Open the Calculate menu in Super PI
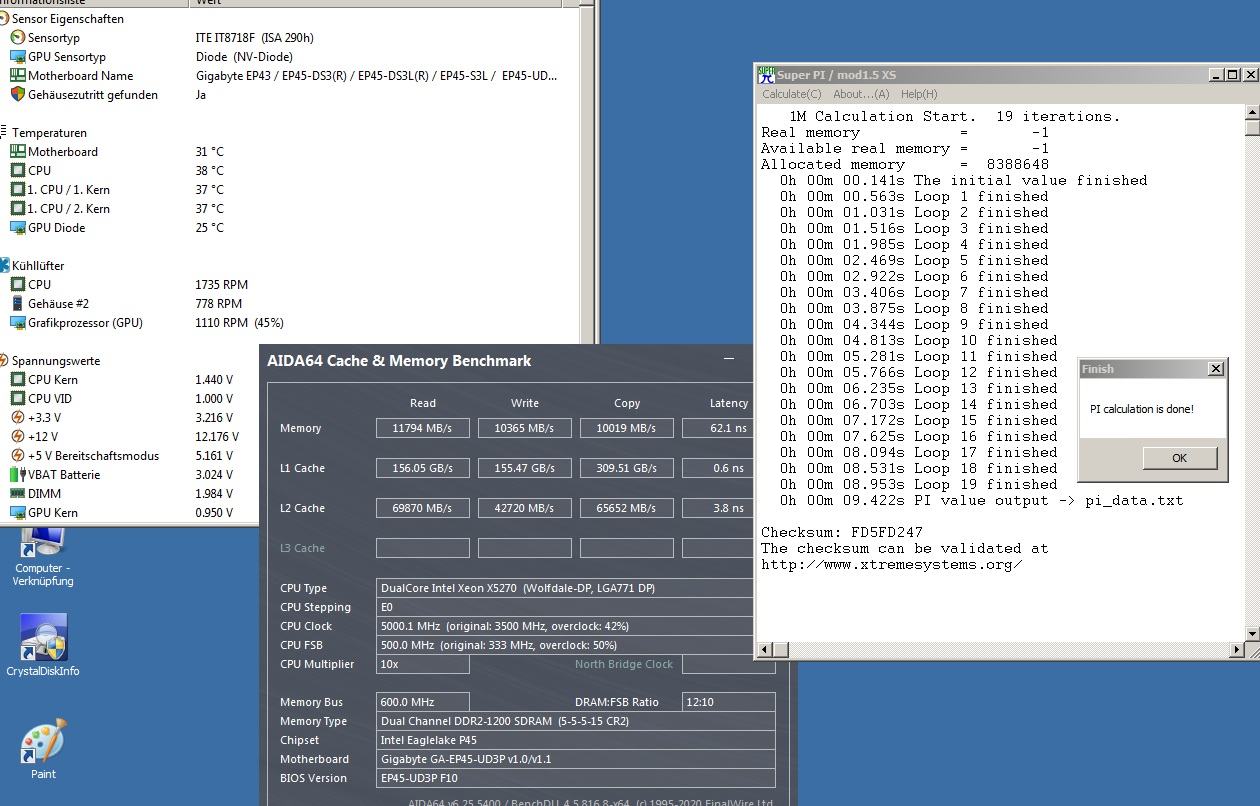Image resolution: width=1260 pixels, height=806 pixels. tap(790, 93)
